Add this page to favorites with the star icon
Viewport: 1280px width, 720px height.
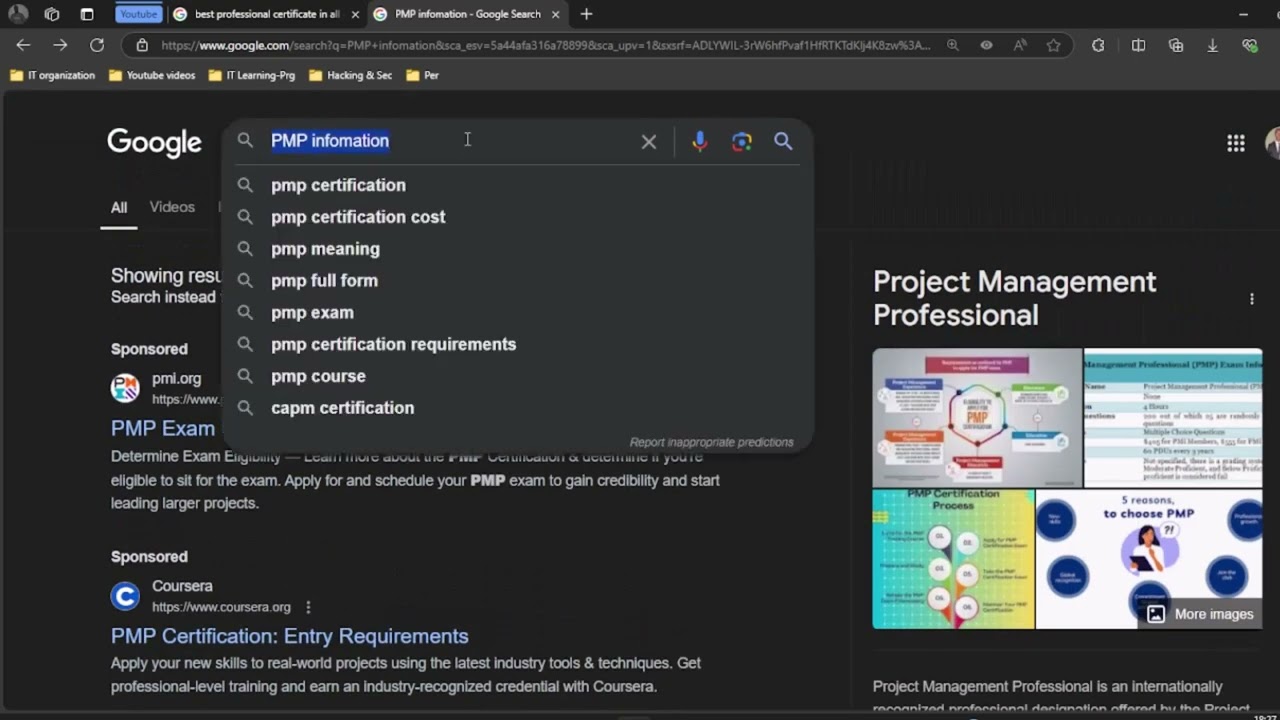(x=1053, y=45)
